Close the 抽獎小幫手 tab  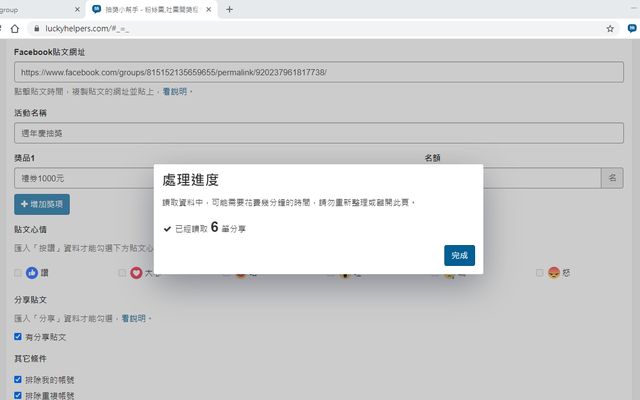tap(209, 9)
